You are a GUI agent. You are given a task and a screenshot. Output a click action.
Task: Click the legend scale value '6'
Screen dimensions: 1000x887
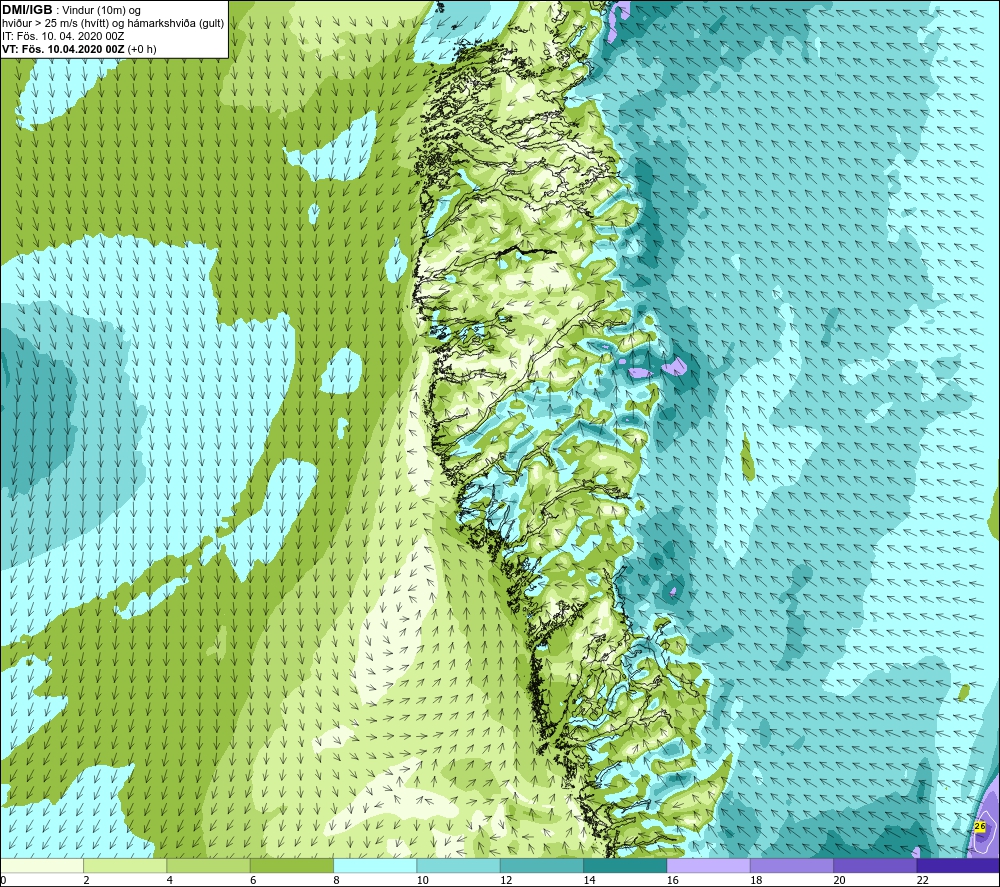point(253,880)
